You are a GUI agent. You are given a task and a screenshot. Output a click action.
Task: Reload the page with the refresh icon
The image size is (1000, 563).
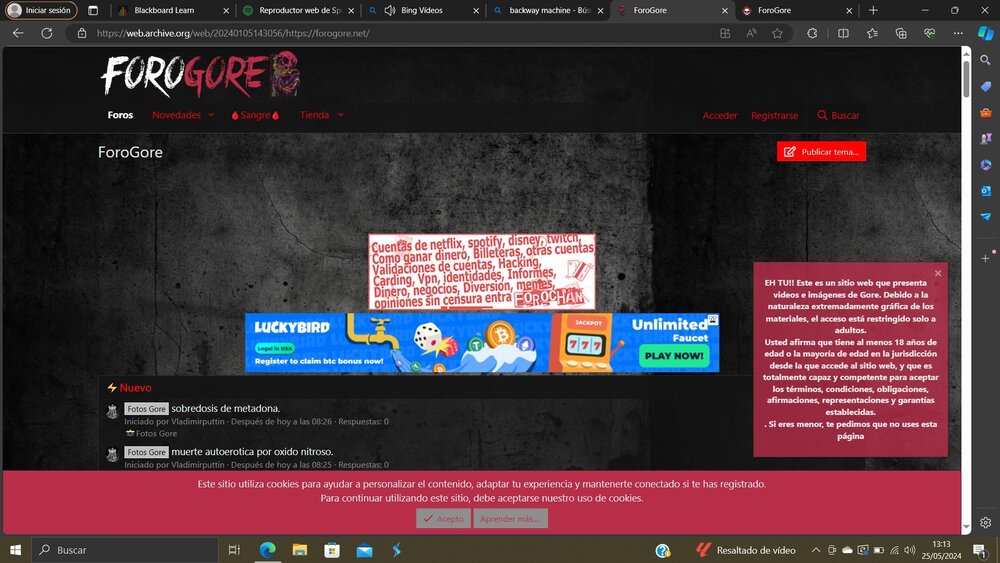47,33
